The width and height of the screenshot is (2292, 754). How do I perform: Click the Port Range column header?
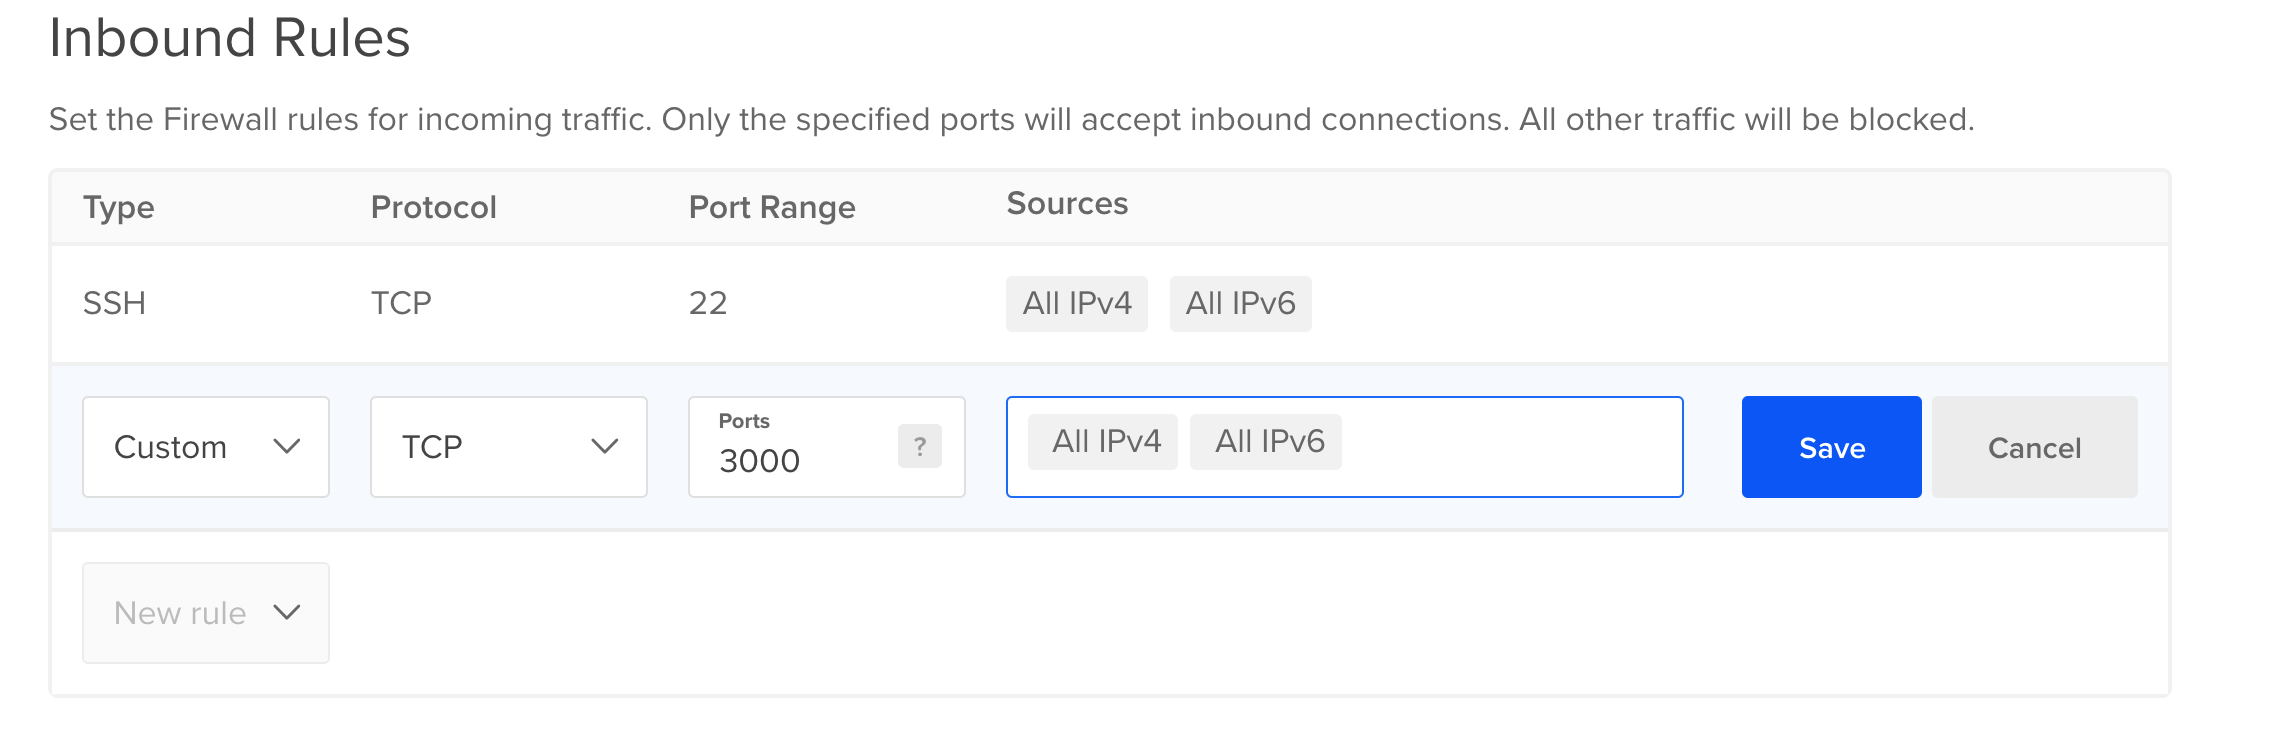click(772, 207)
